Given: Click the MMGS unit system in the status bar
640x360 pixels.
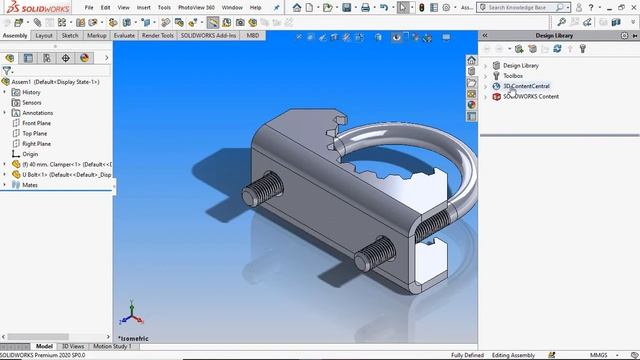Looking at the screenshot, I should 598,355.
